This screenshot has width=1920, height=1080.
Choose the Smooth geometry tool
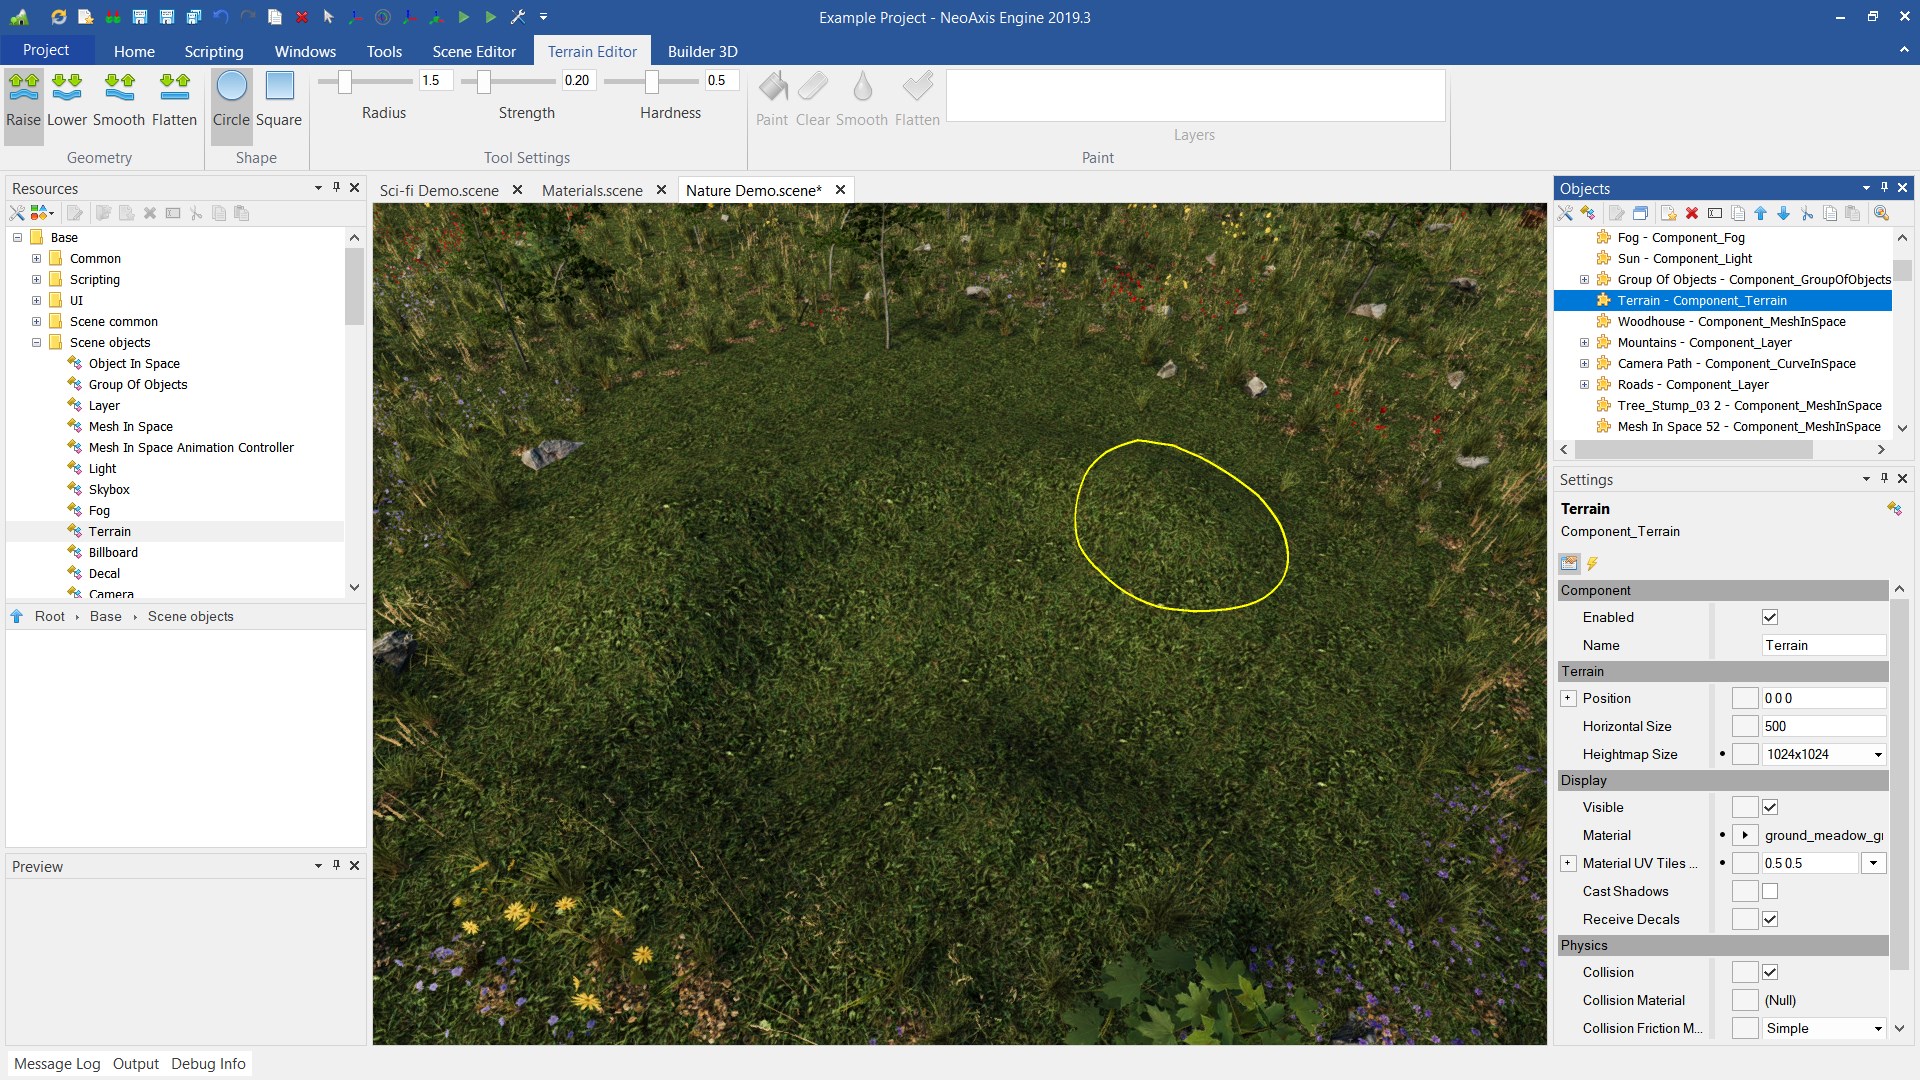coord(119,100)
